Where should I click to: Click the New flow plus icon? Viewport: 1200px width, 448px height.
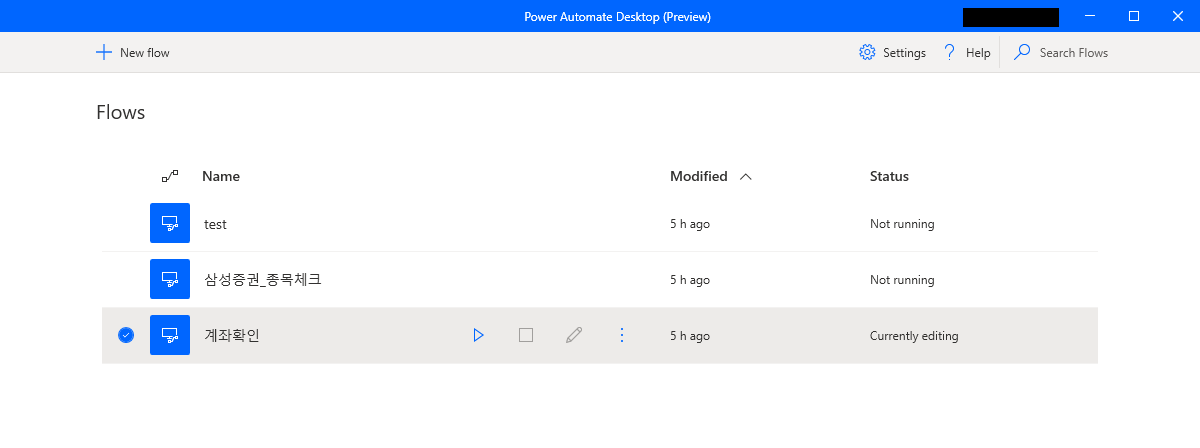coord(104,52)
